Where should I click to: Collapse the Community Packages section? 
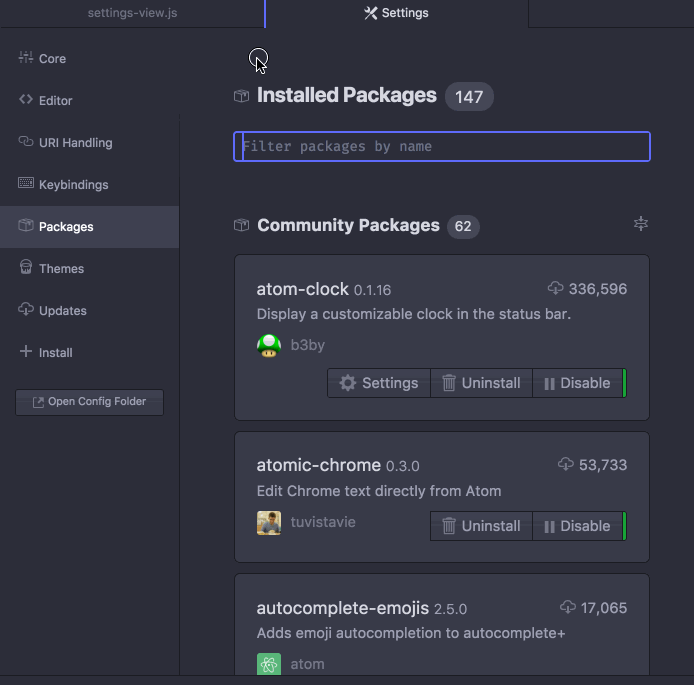640,223
